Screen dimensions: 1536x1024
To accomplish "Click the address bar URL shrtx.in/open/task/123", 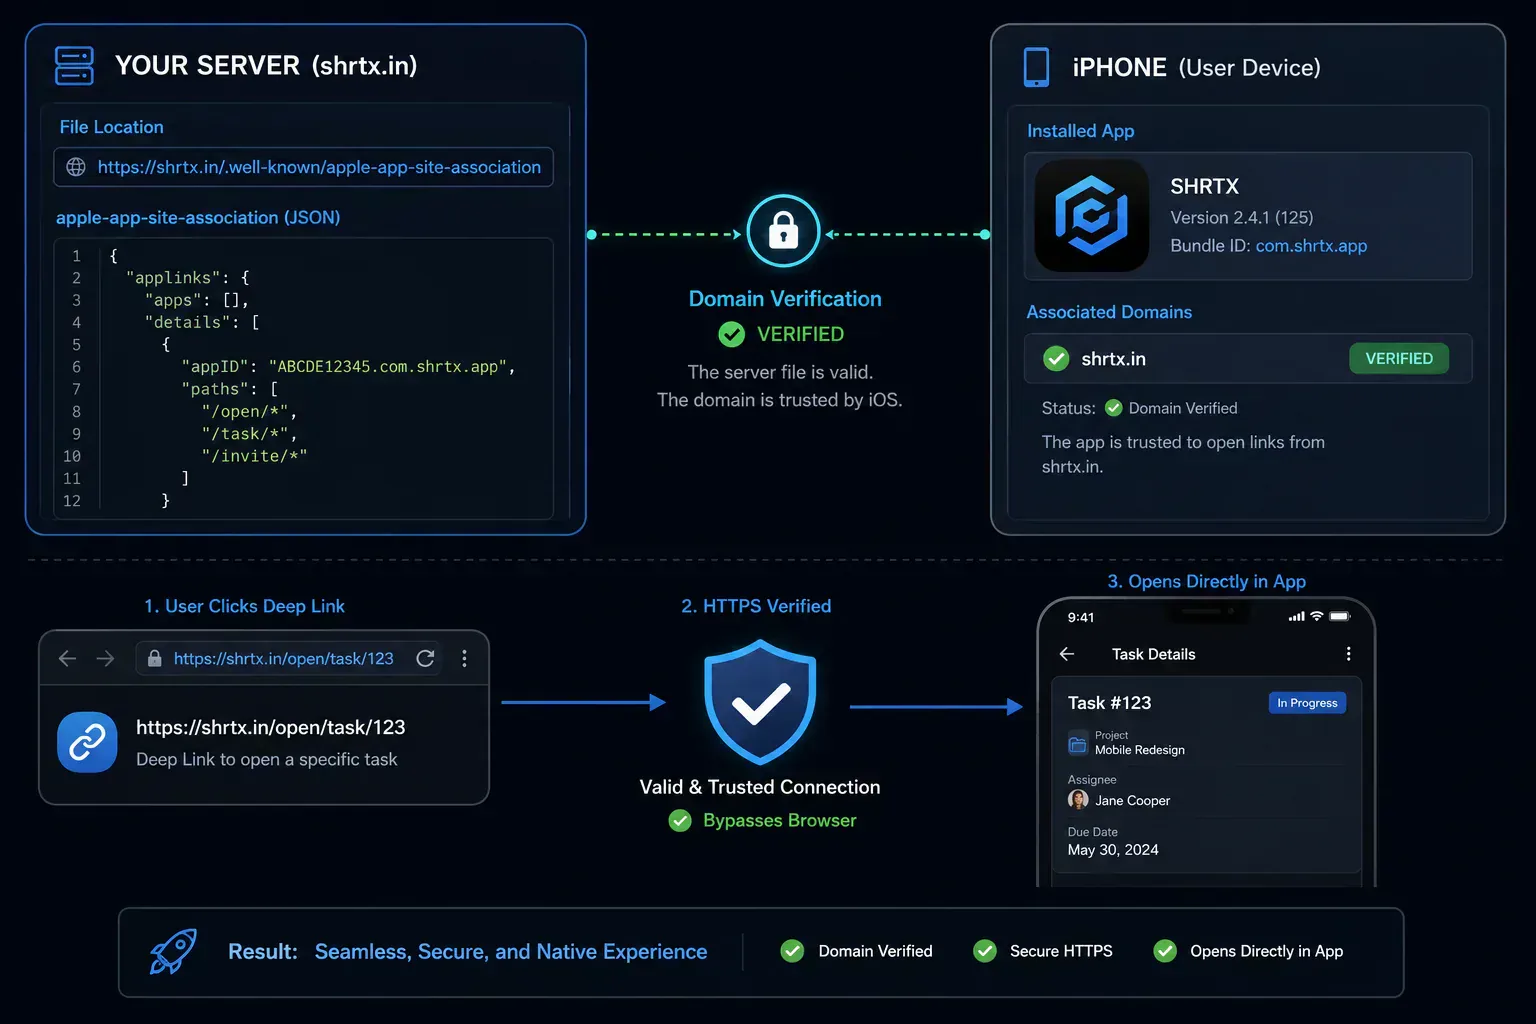I will click(x=284, y=658).
